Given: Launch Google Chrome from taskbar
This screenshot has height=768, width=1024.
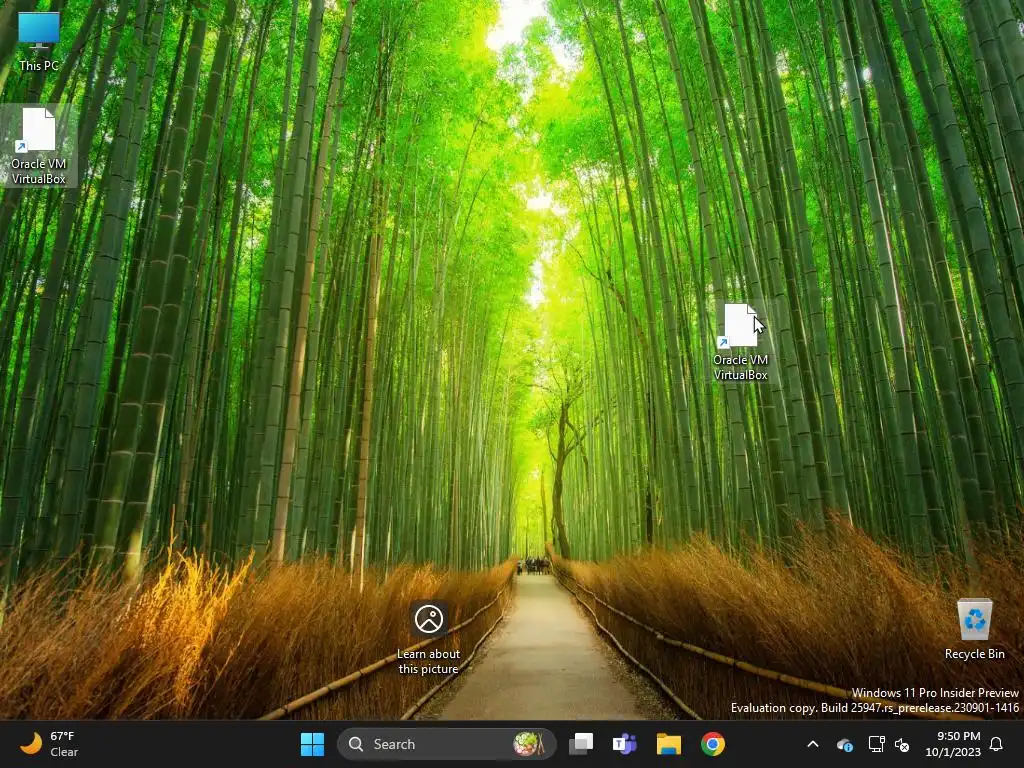Looking at the screenshot, I should (712, 744).
